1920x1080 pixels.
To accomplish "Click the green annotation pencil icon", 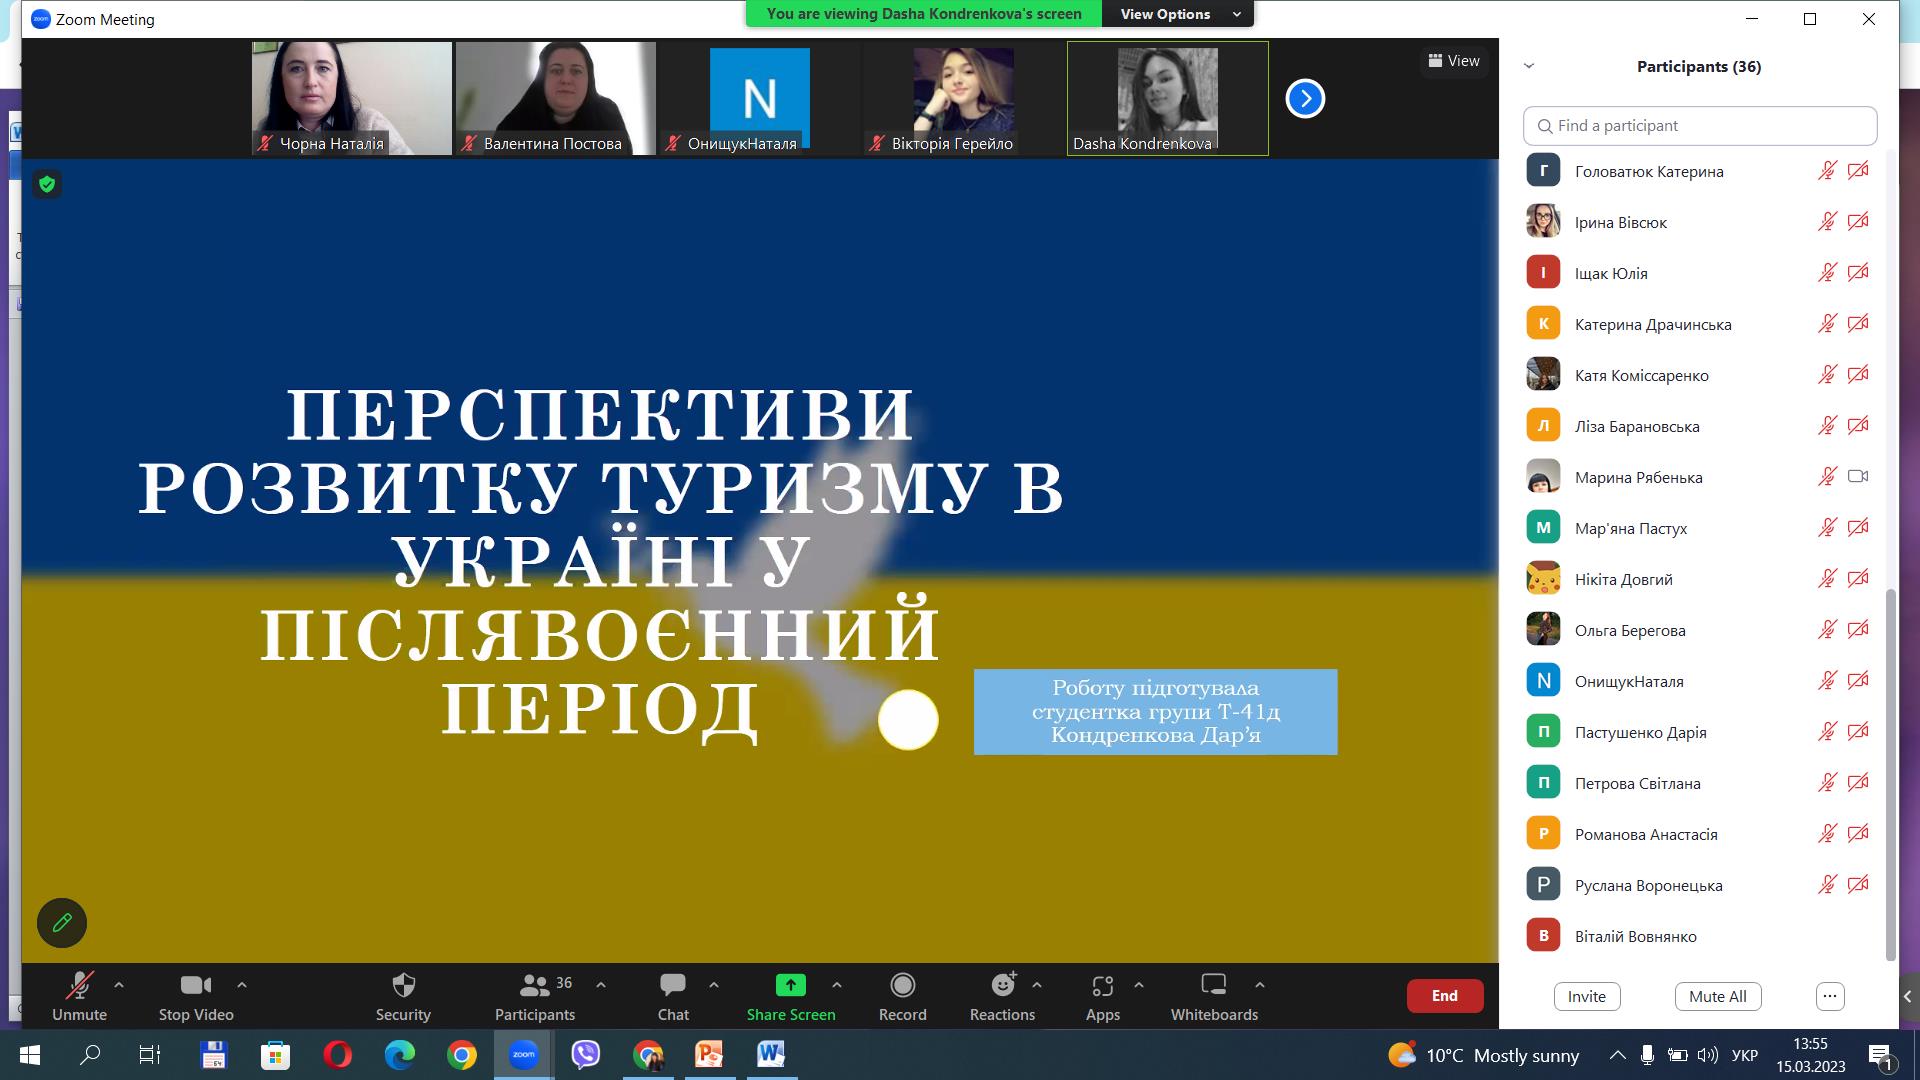I will 62,922.
